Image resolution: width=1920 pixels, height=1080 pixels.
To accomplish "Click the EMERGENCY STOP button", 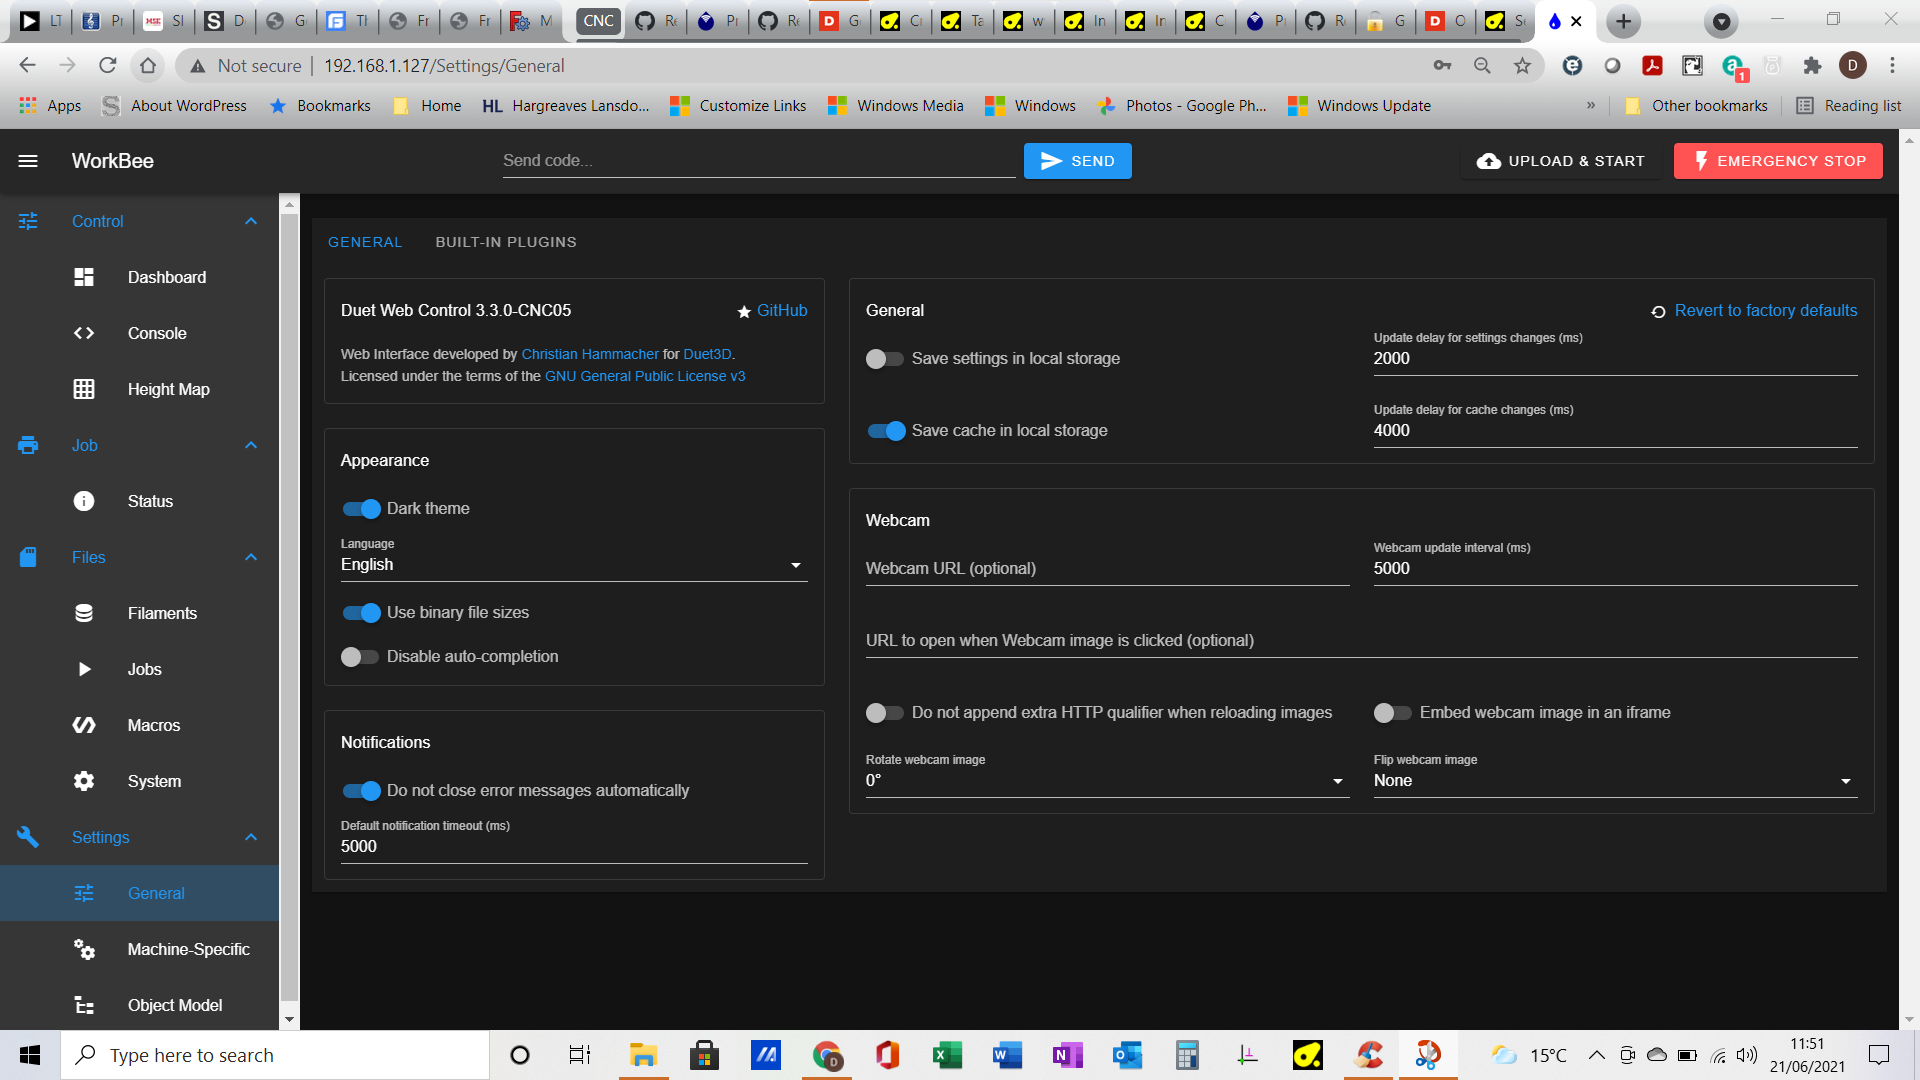I will pos(1778,161).
